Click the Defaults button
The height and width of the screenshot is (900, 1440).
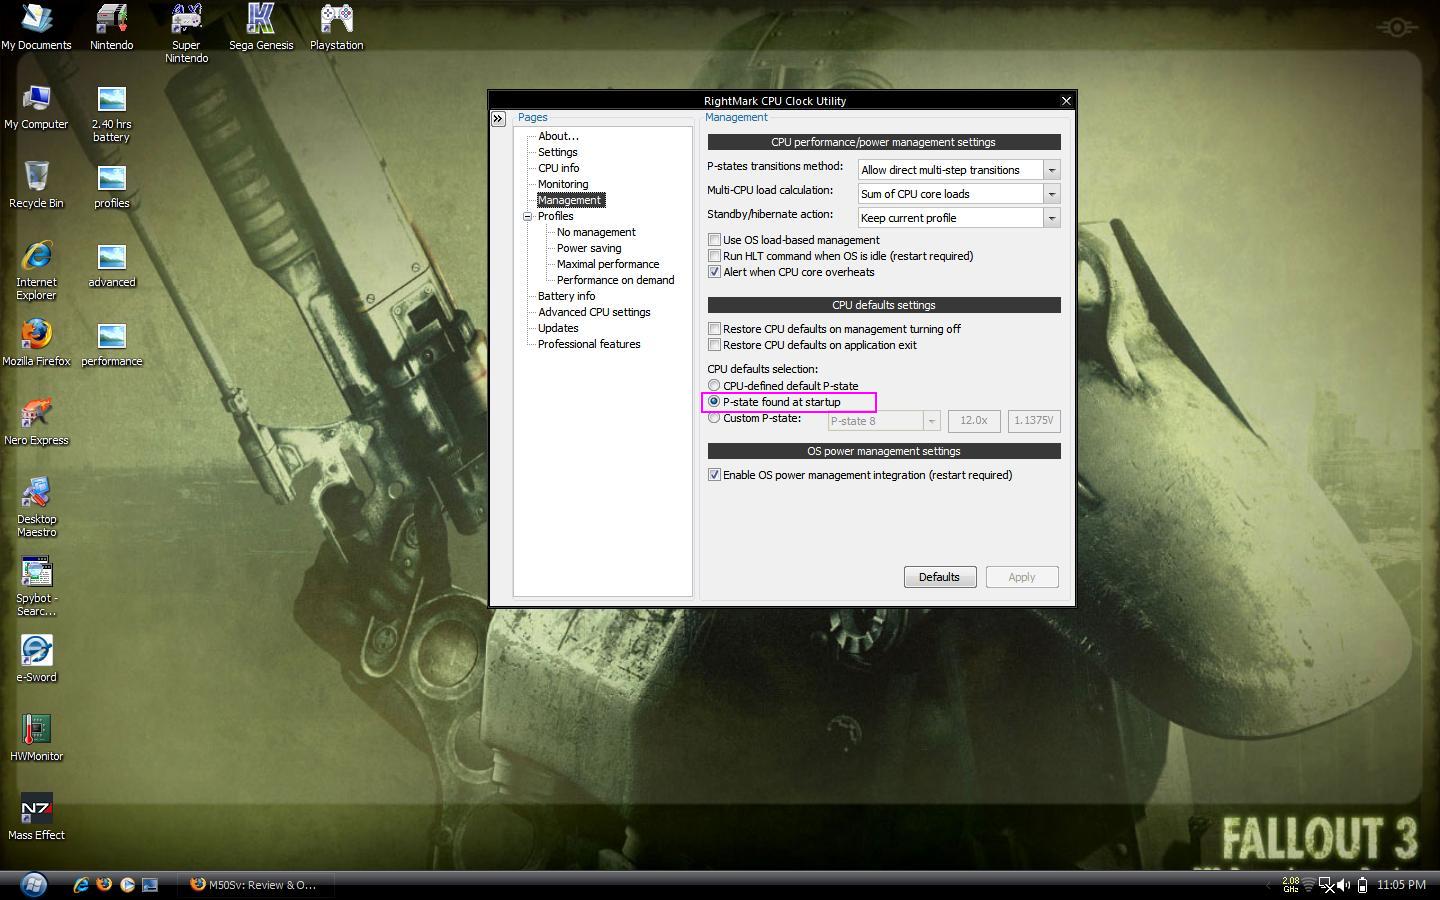pyautogui.click(x=940, y=577)
